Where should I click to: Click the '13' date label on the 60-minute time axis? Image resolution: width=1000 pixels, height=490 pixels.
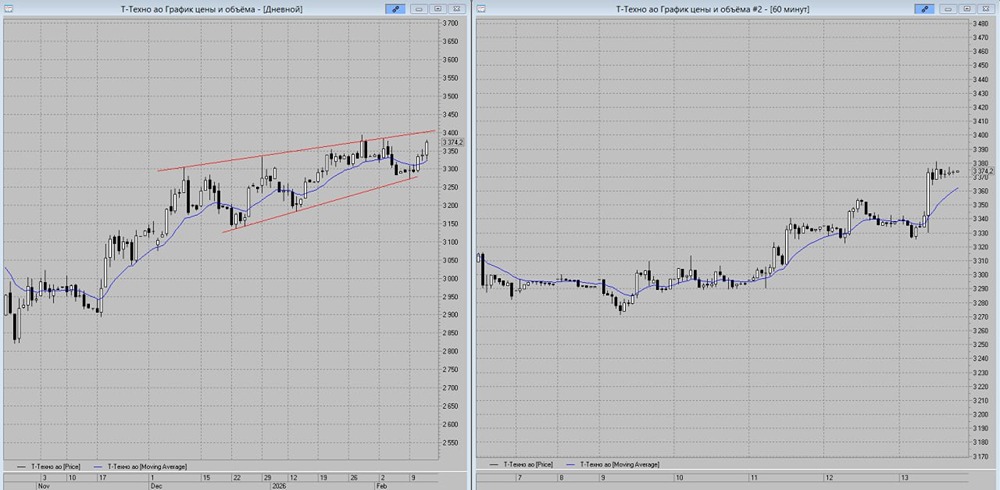click(904, 477)
